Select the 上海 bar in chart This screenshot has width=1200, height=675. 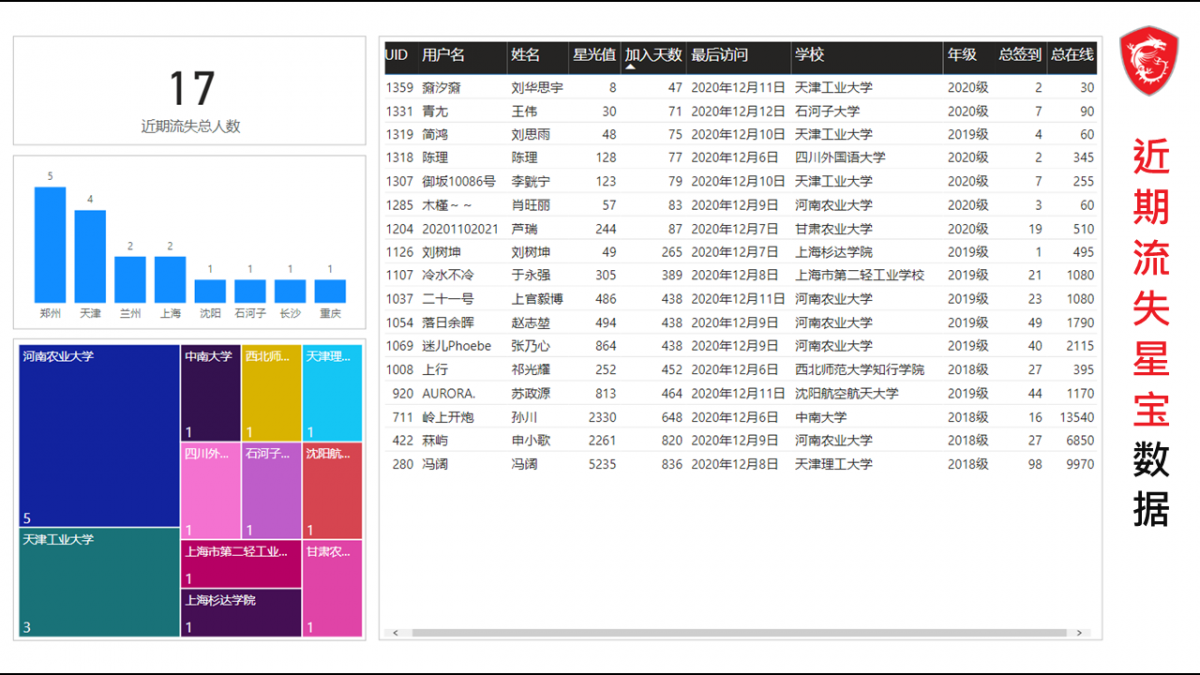pos(170,280)
